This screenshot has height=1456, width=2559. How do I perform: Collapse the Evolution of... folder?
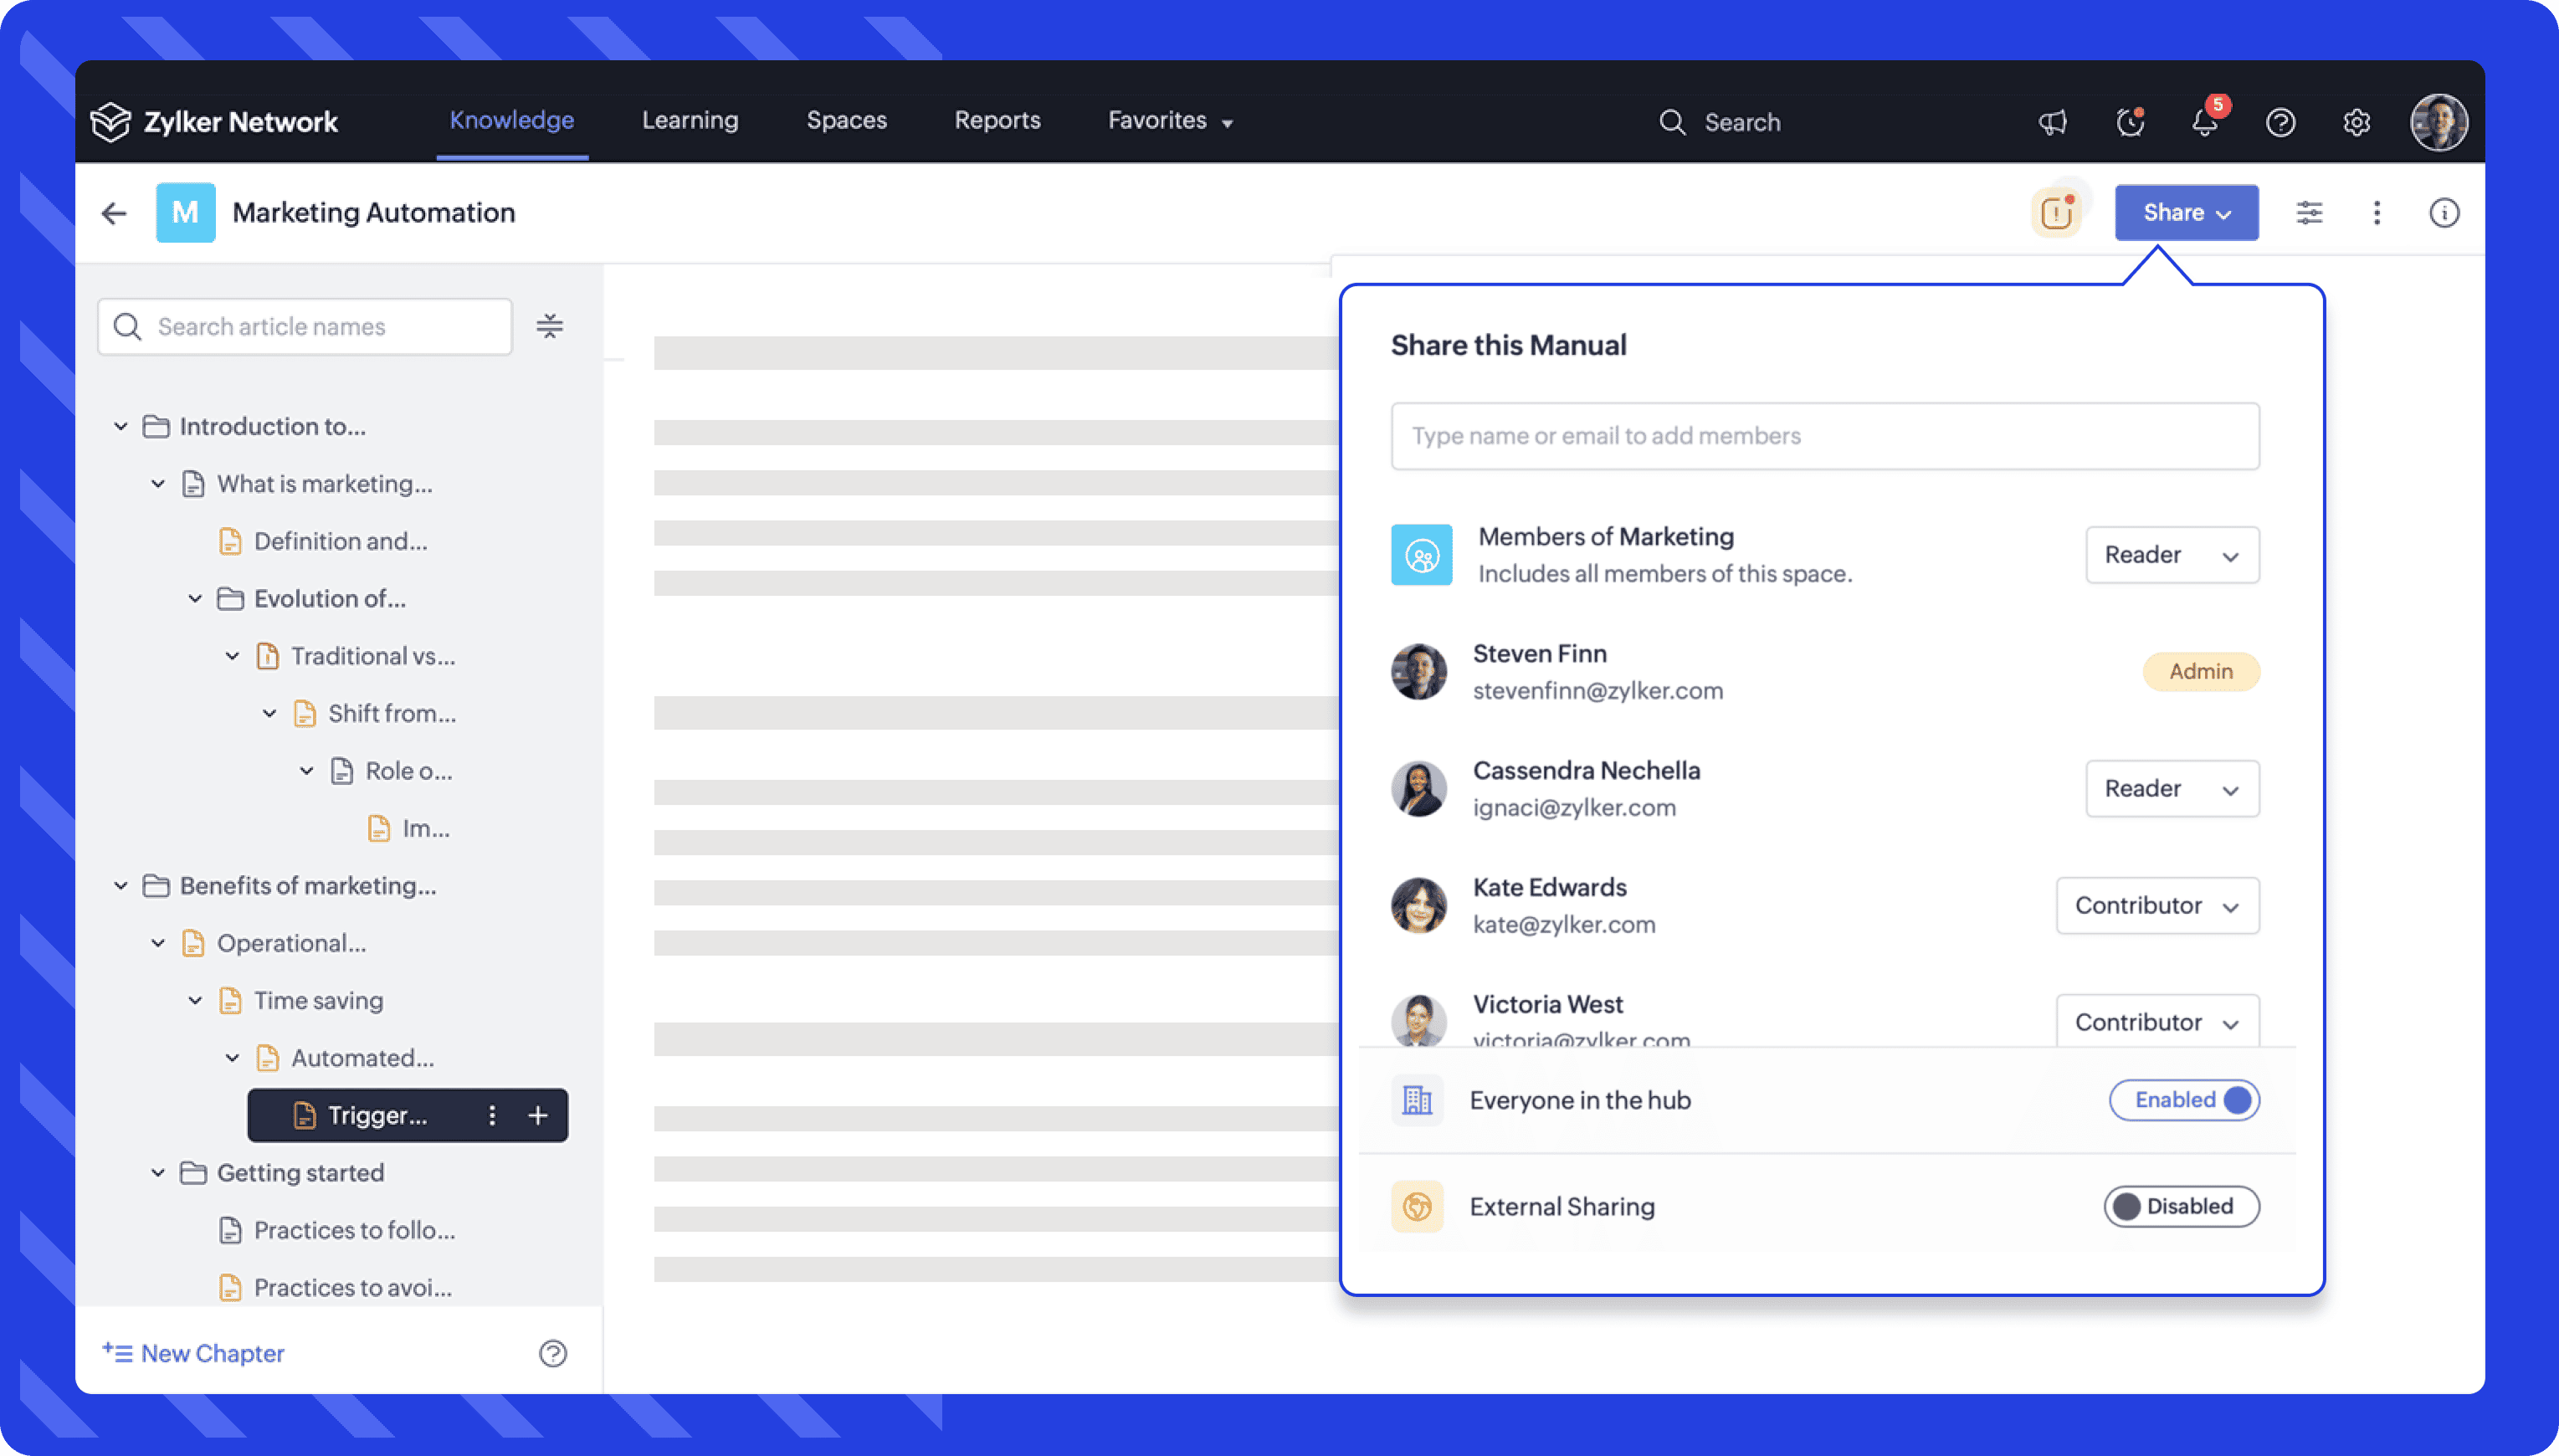click(x=195, y=599)
